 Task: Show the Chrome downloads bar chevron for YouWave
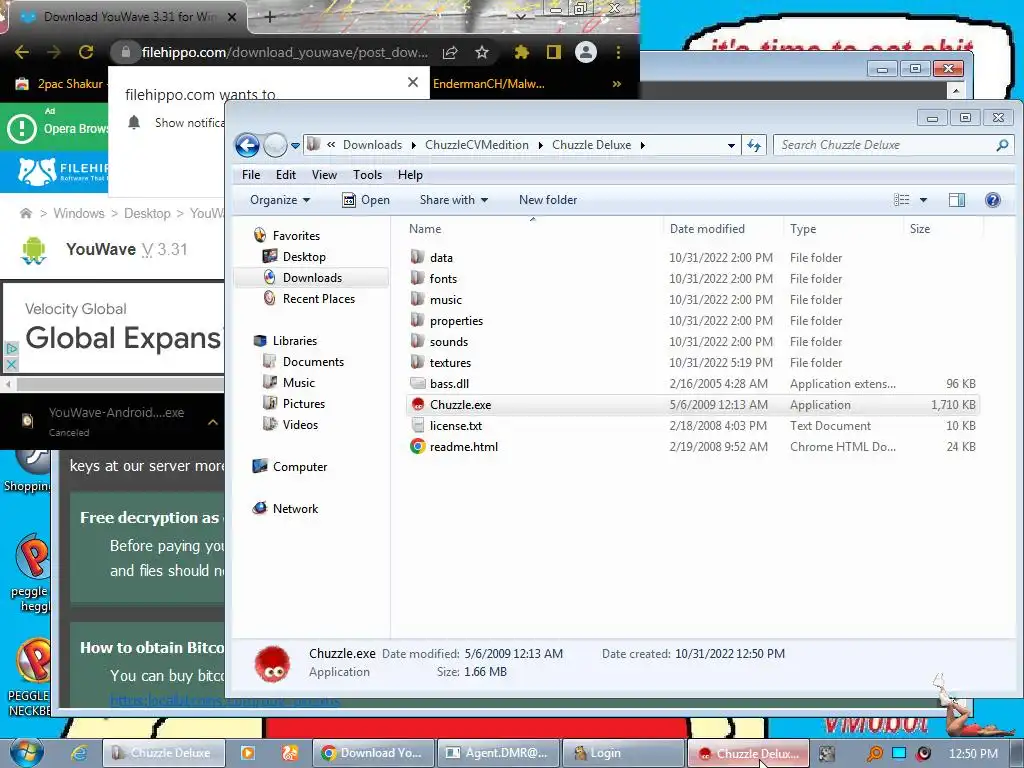(x=213, y=423)
